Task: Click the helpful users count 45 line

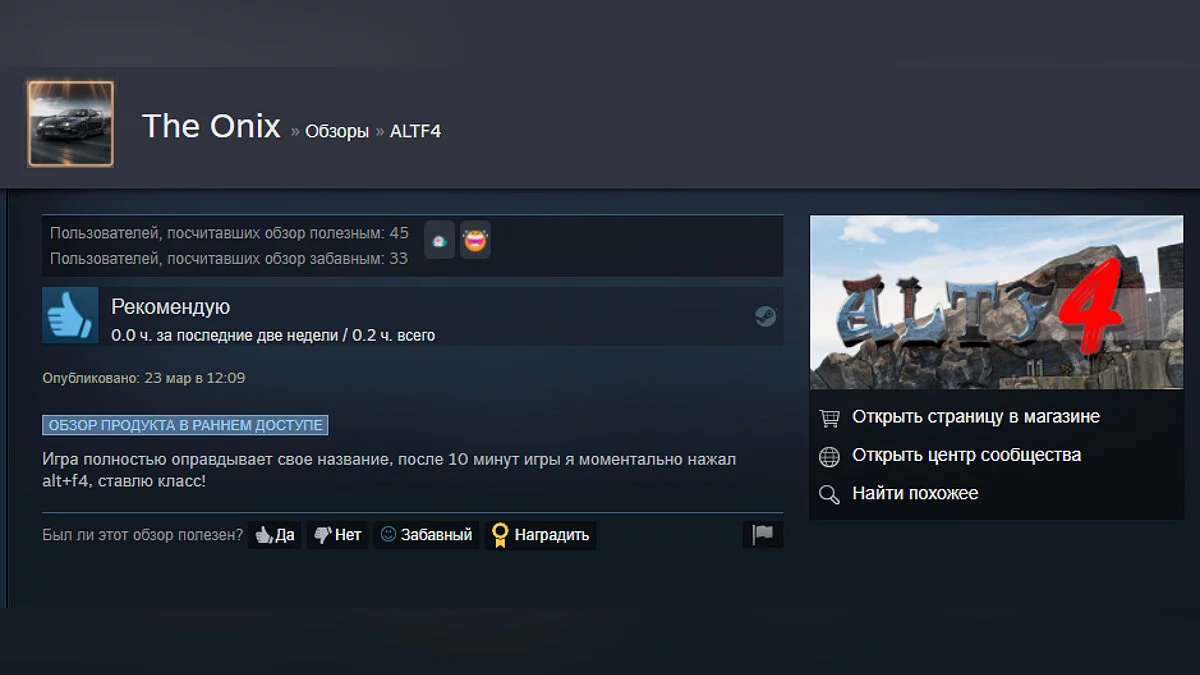Action: pyautogui.click(x=229, y=233)
